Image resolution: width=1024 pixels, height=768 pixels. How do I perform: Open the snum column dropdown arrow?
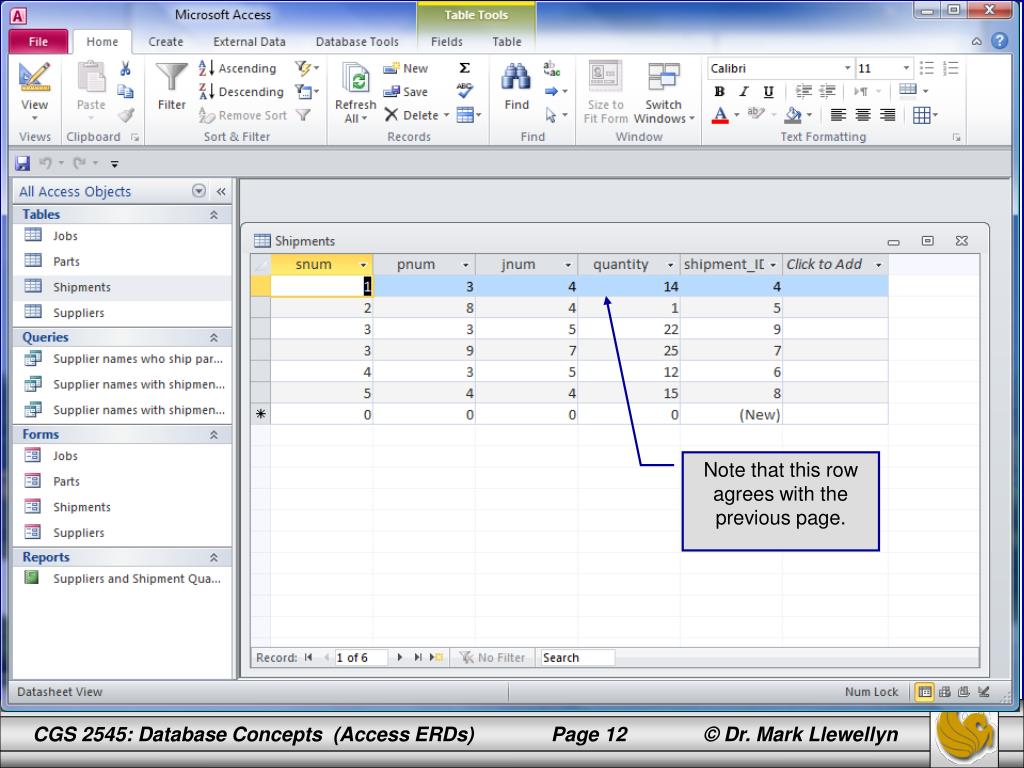pyautogui.click(x=363, y=264)
